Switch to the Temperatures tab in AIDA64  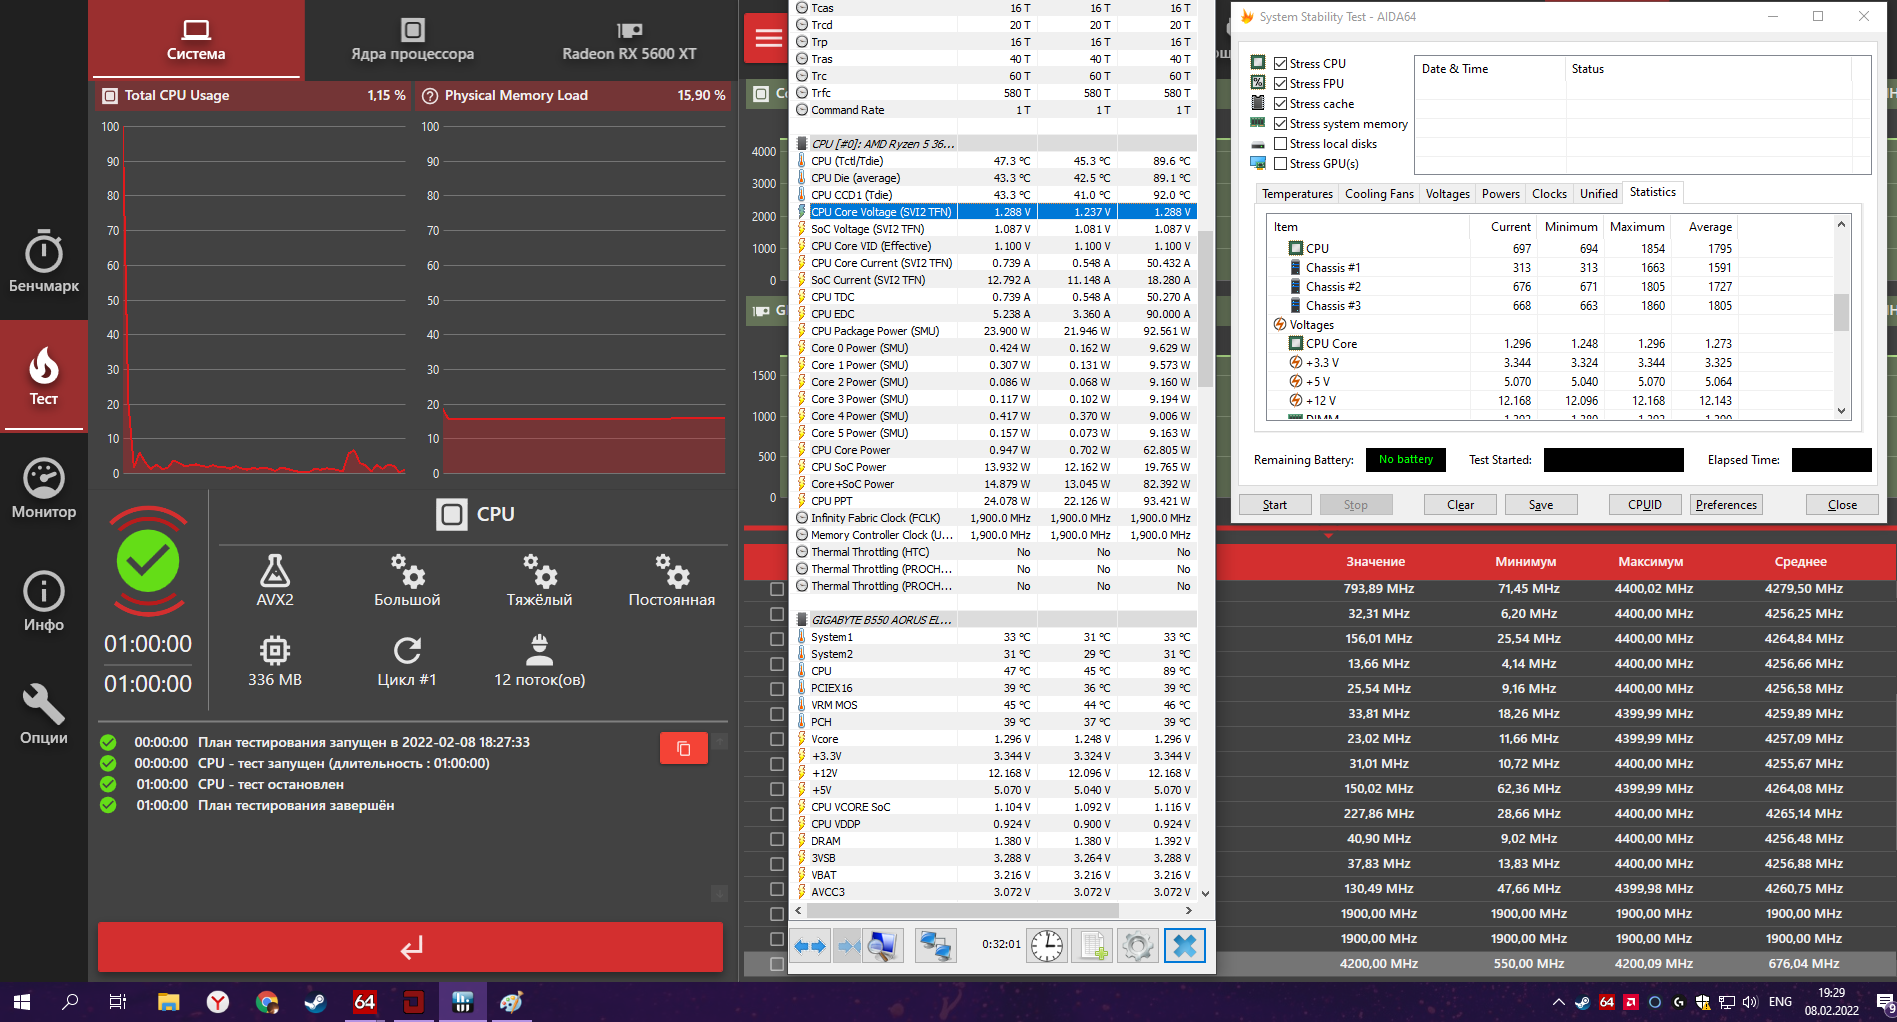point(1297,194)
